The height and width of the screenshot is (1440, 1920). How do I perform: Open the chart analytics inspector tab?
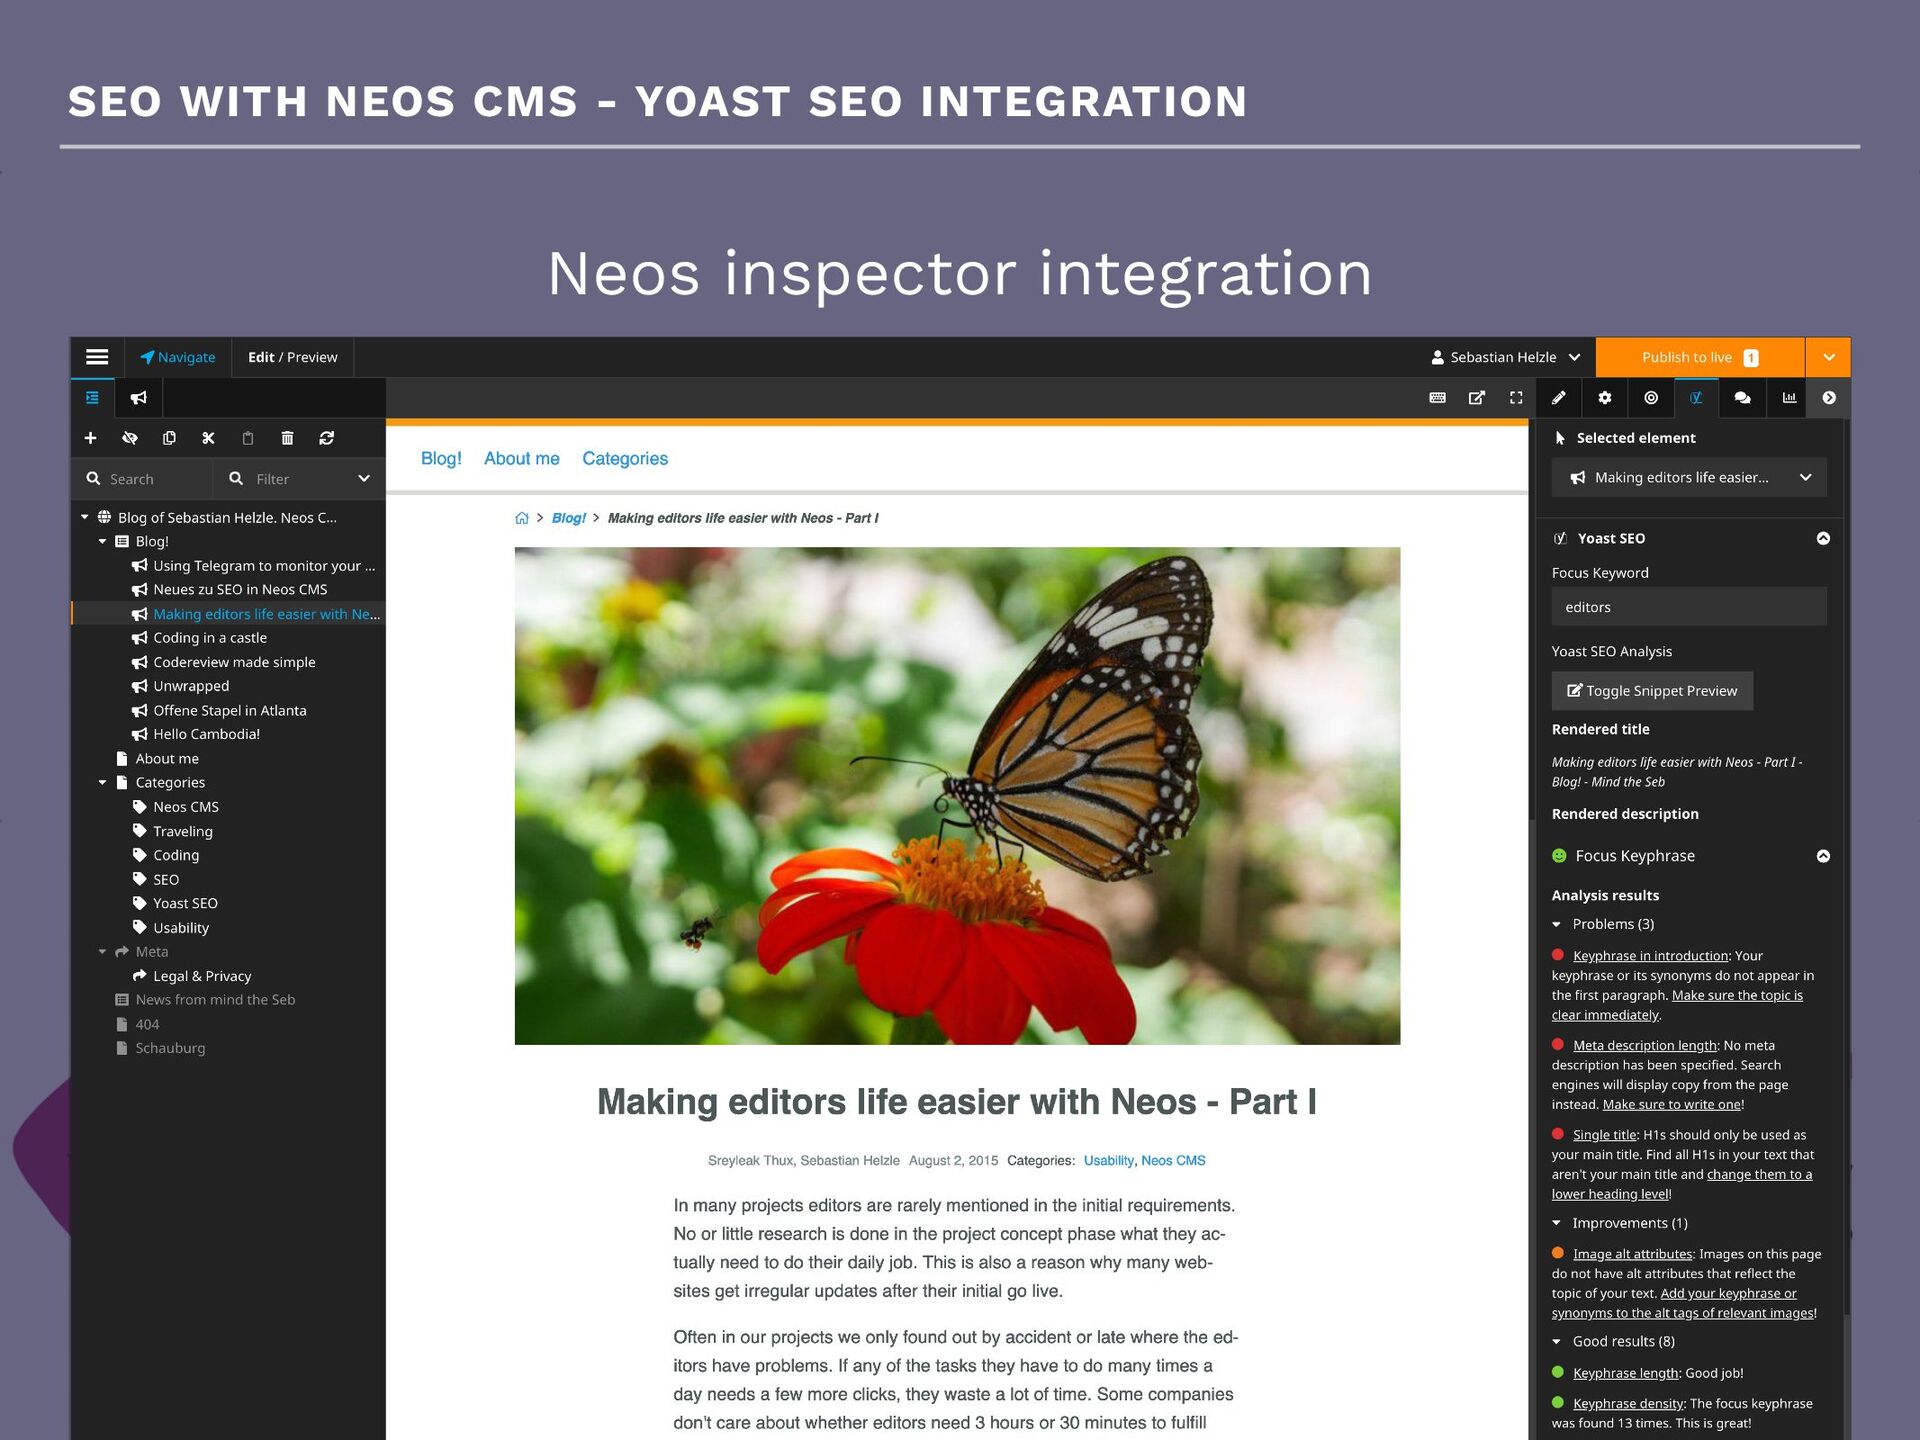tap(1789, 398)
